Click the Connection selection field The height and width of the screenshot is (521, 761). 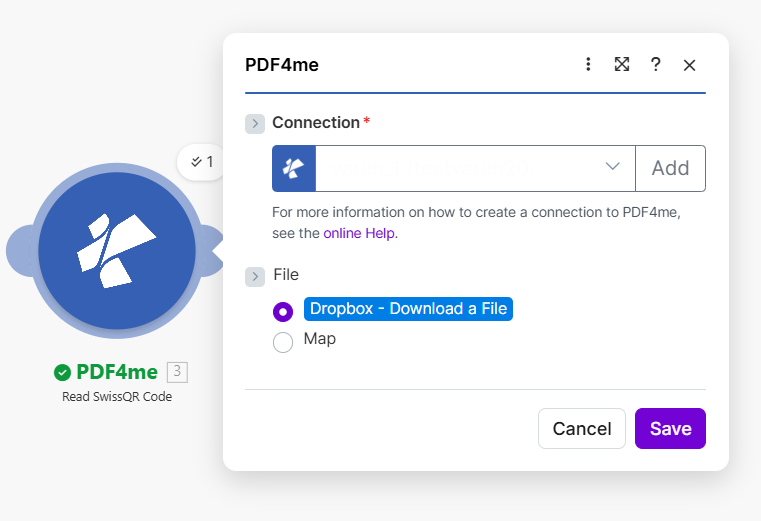click(460, 168)
